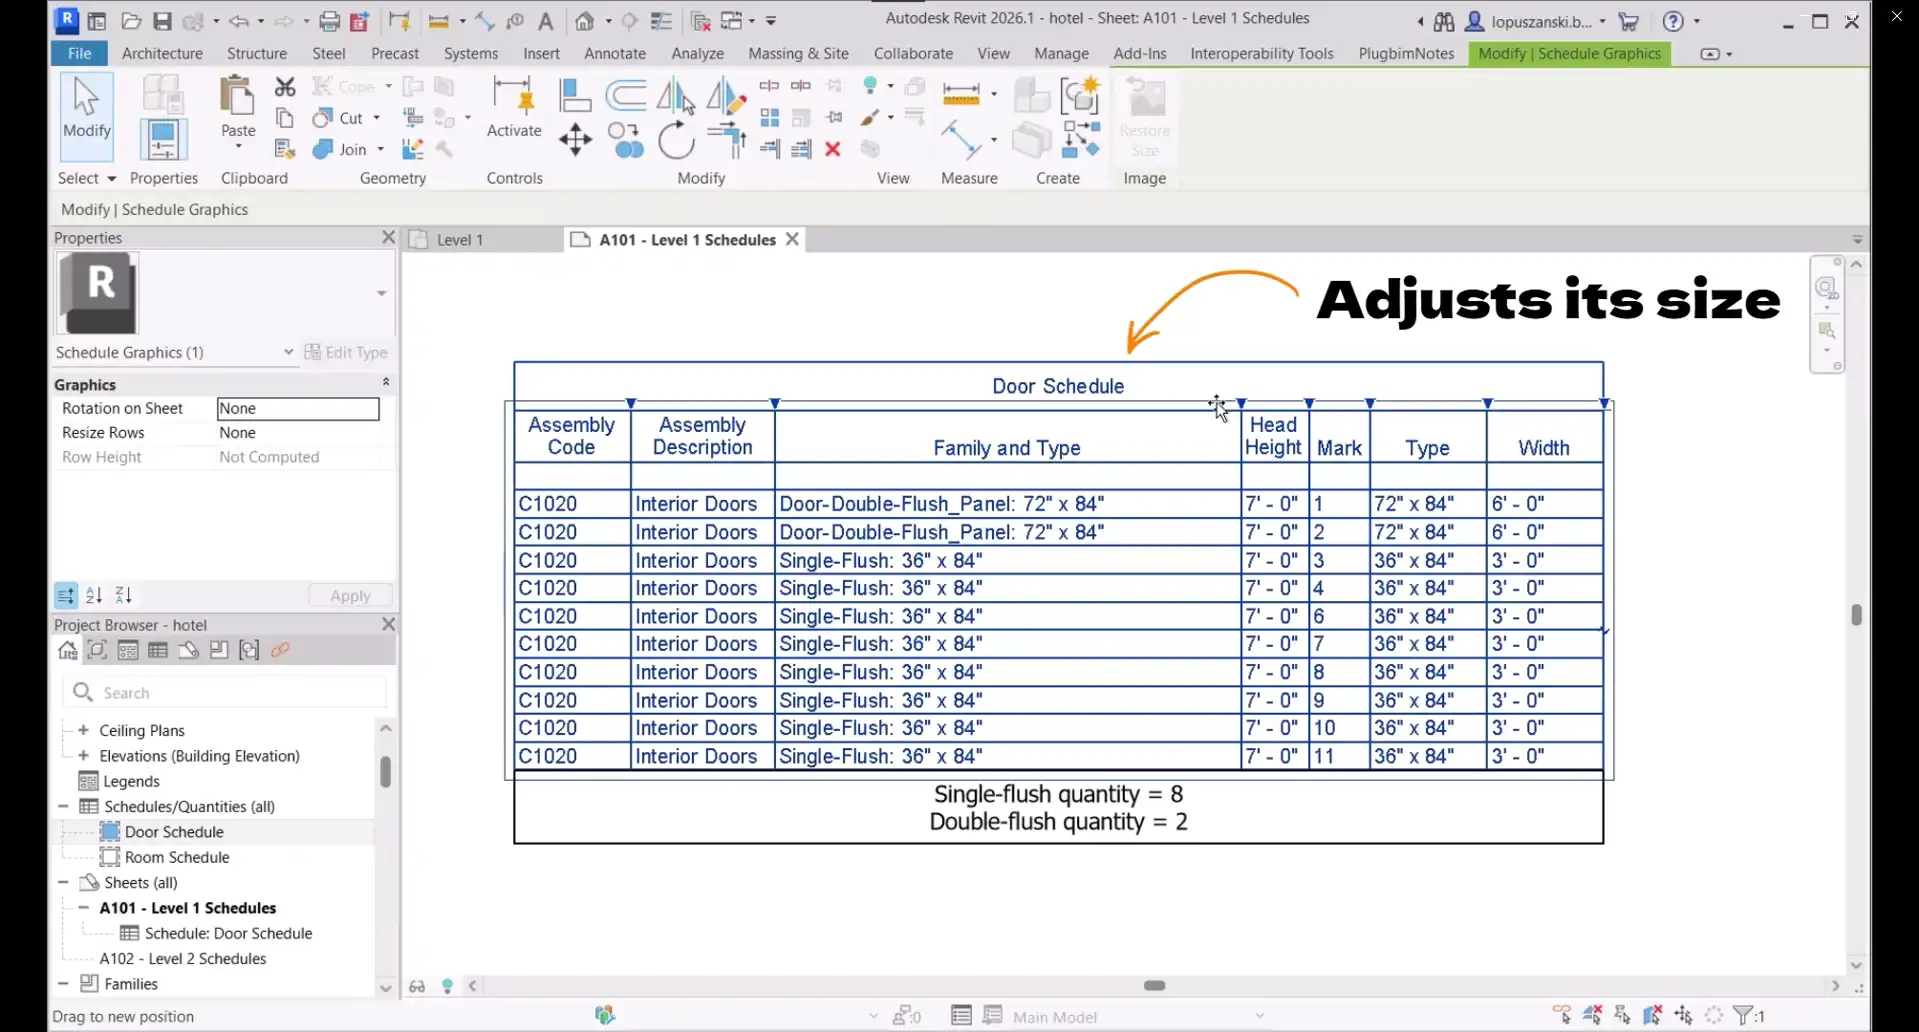
Task: Click the horizontal scrollbar thumb of view
Action: coord(1154,986)
